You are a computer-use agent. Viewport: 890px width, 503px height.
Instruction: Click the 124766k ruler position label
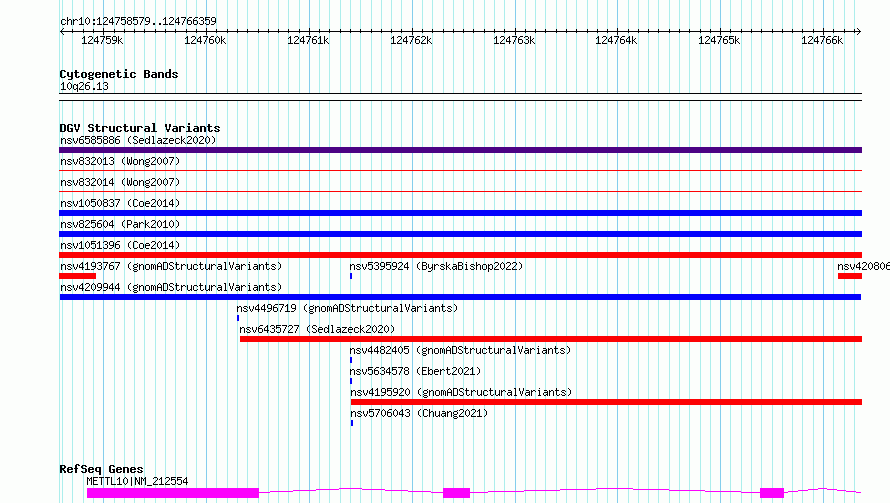tap(822, 40)
